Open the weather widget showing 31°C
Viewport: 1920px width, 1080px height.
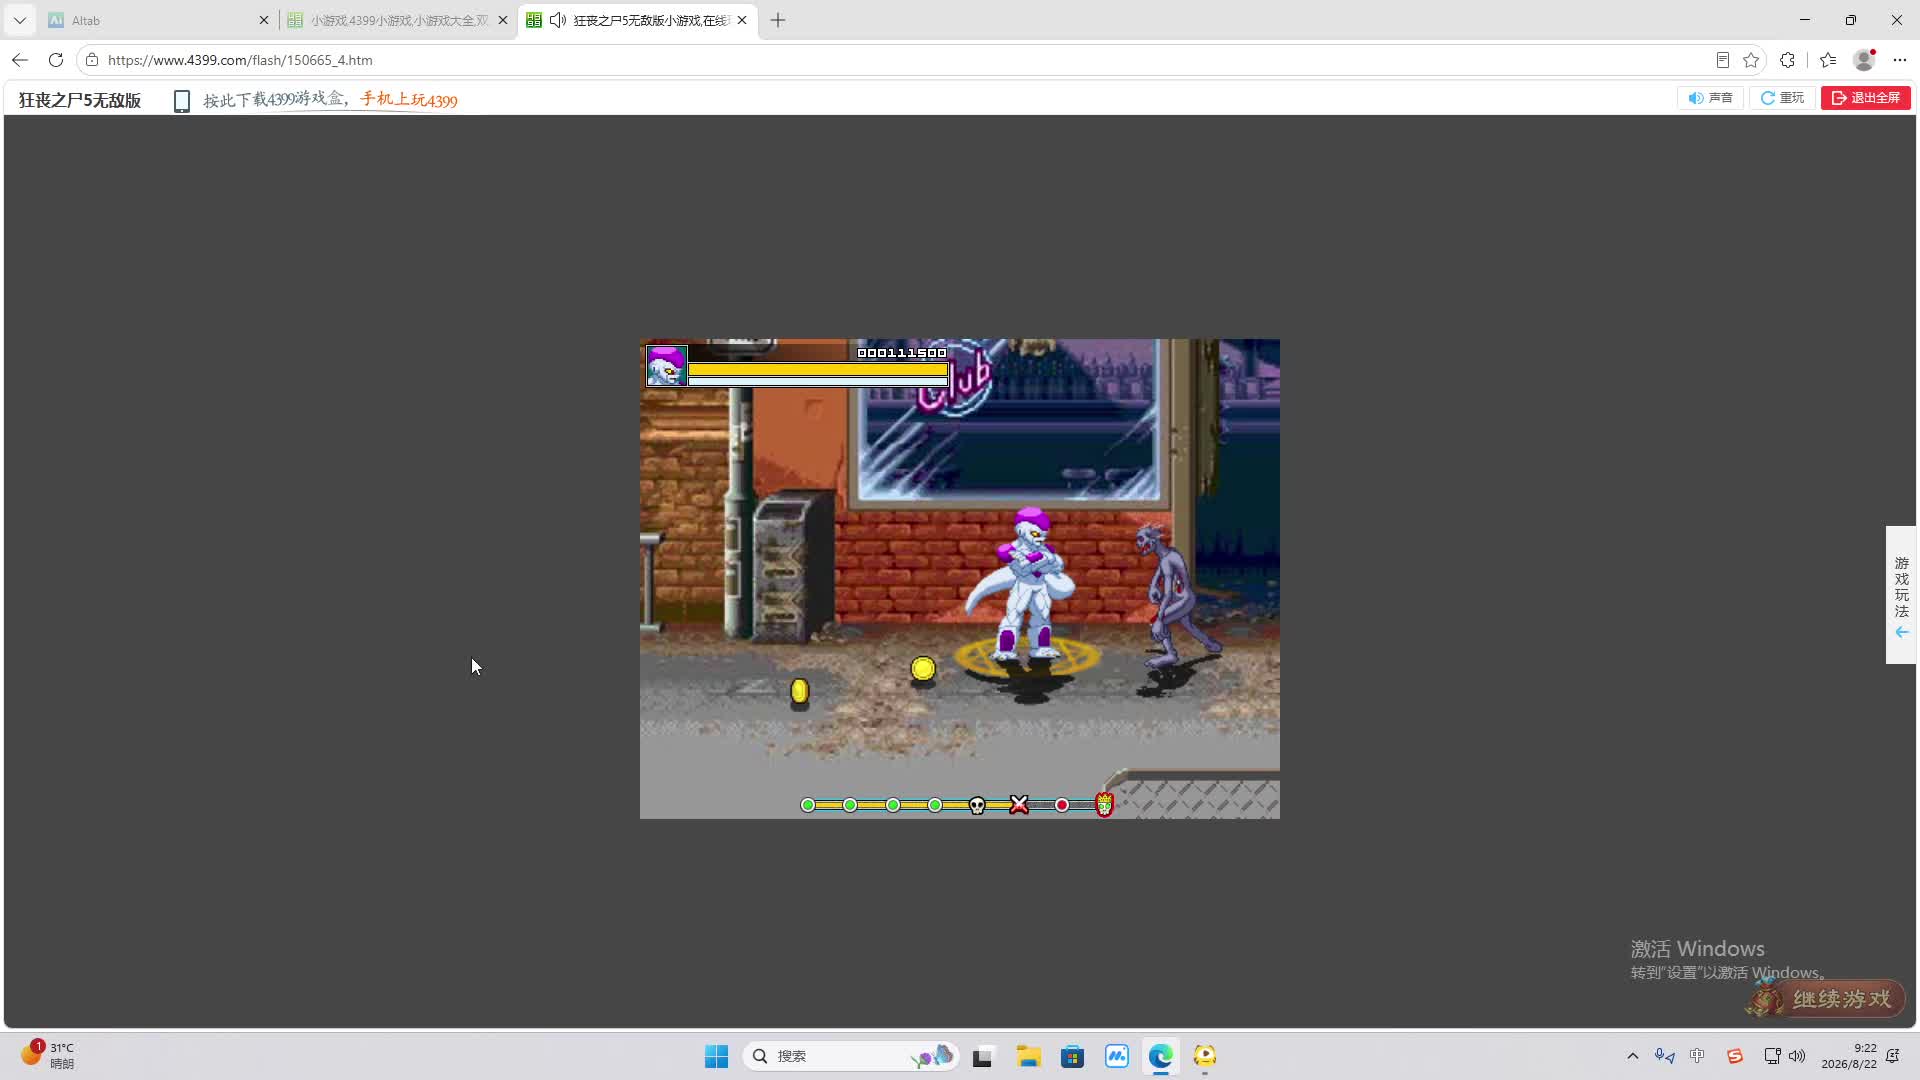point(48,1055)
